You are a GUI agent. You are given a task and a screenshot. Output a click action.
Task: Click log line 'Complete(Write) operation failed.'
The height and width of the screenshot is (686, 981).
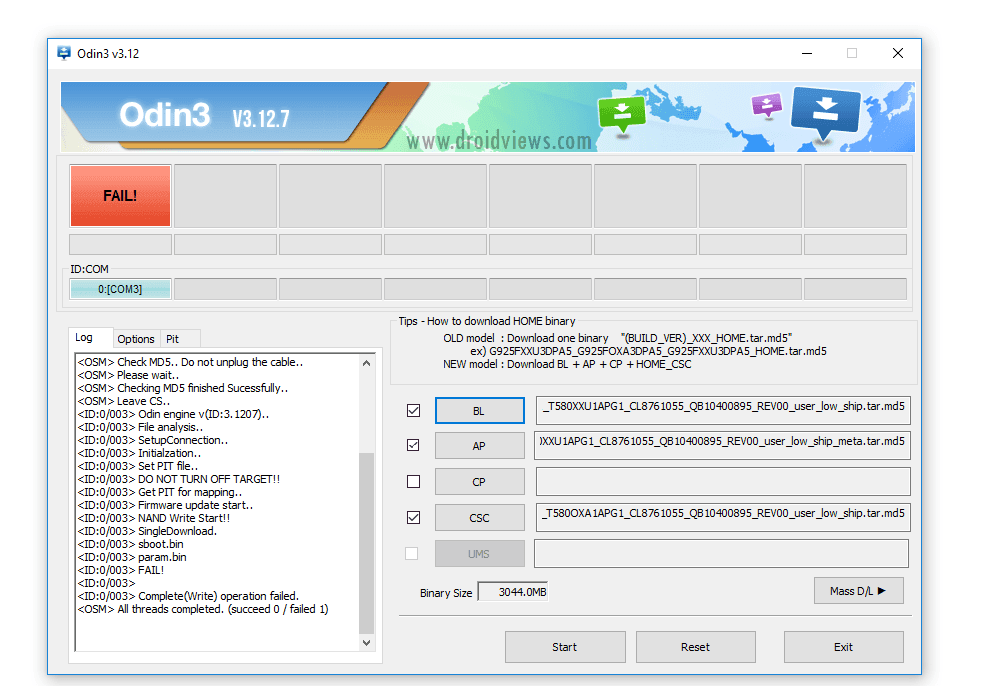tap(188, 596)
